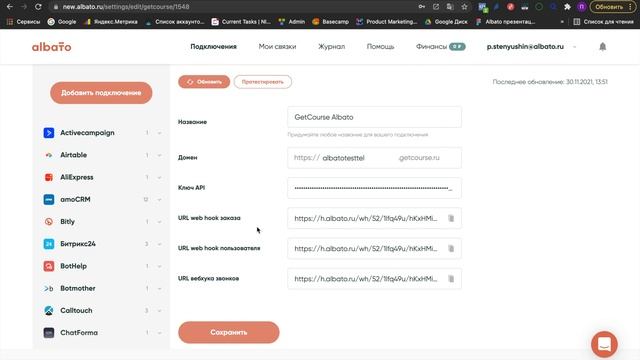Expand the BotHelp connections list
The image size is (640, 360).
[x=160, y=267]
